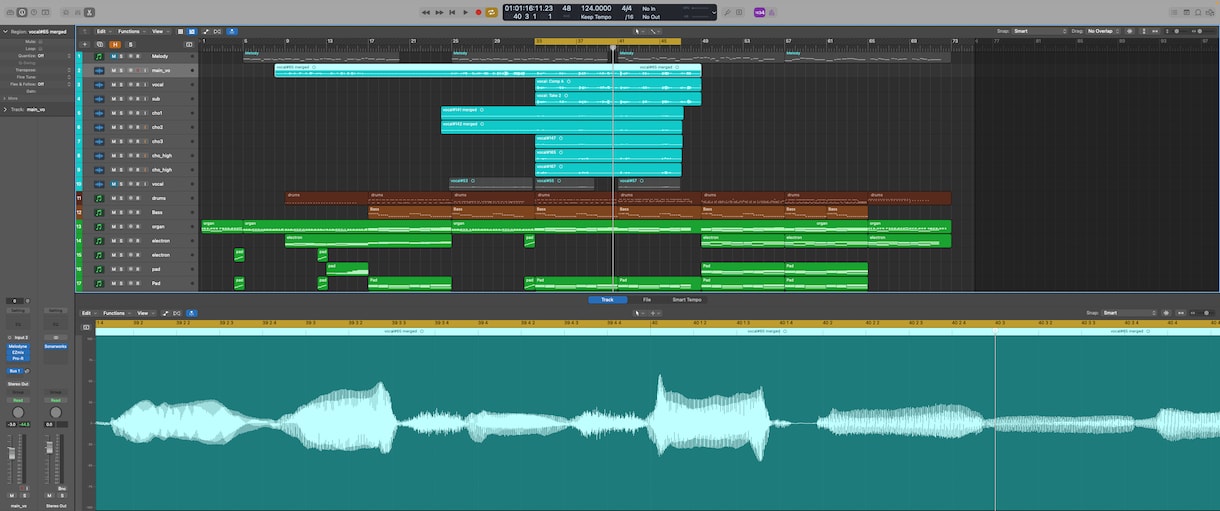
Task: Click the Rewind transport button
Action: tap(426, 12)
